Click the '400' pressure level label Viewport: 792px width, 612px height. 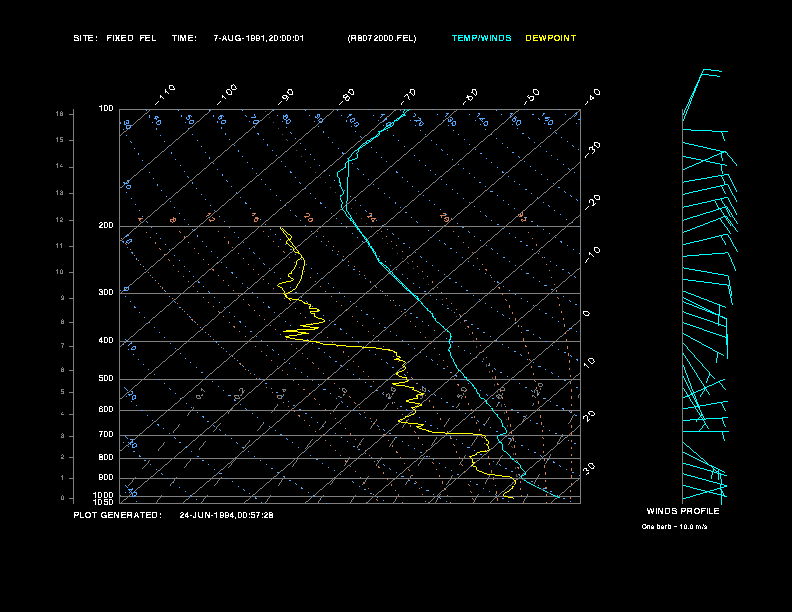point(106,341)
